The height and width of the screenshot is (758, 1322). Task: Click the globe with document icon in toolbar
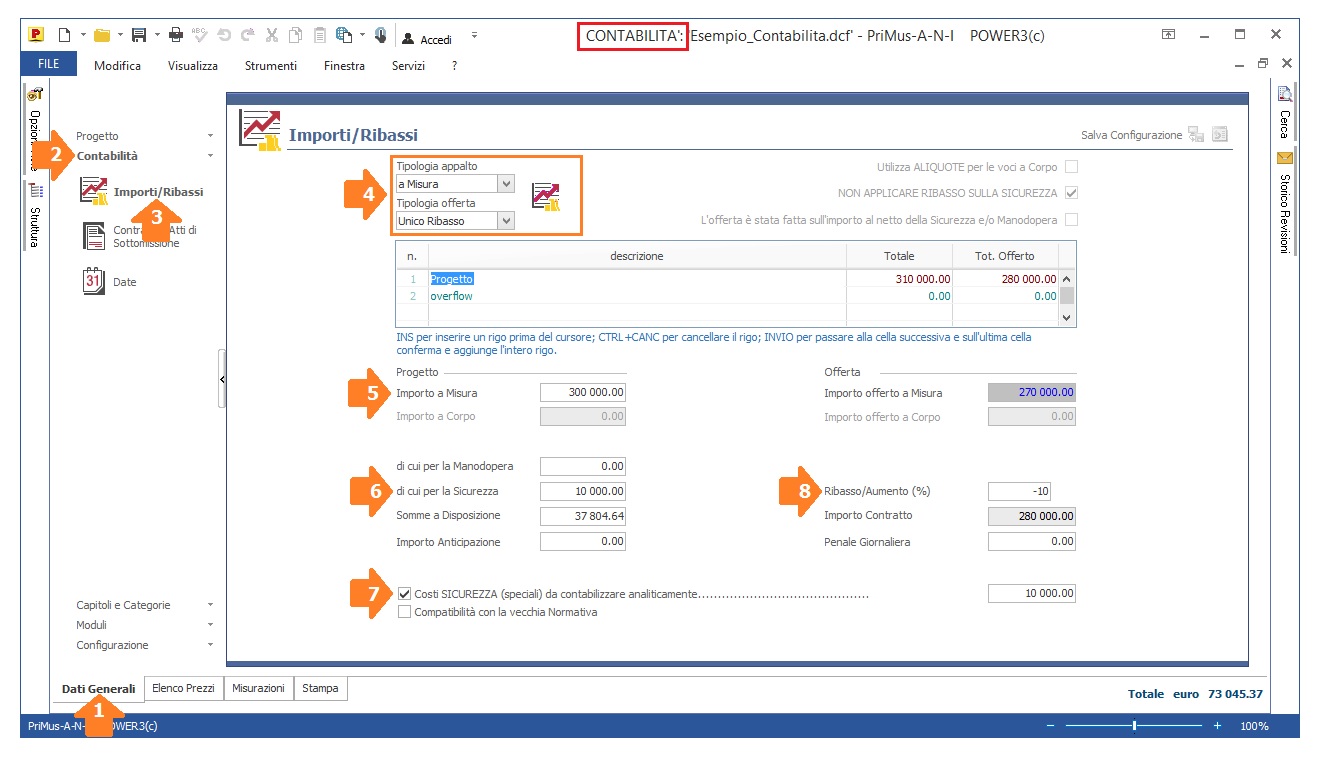(x=344, y=35)
